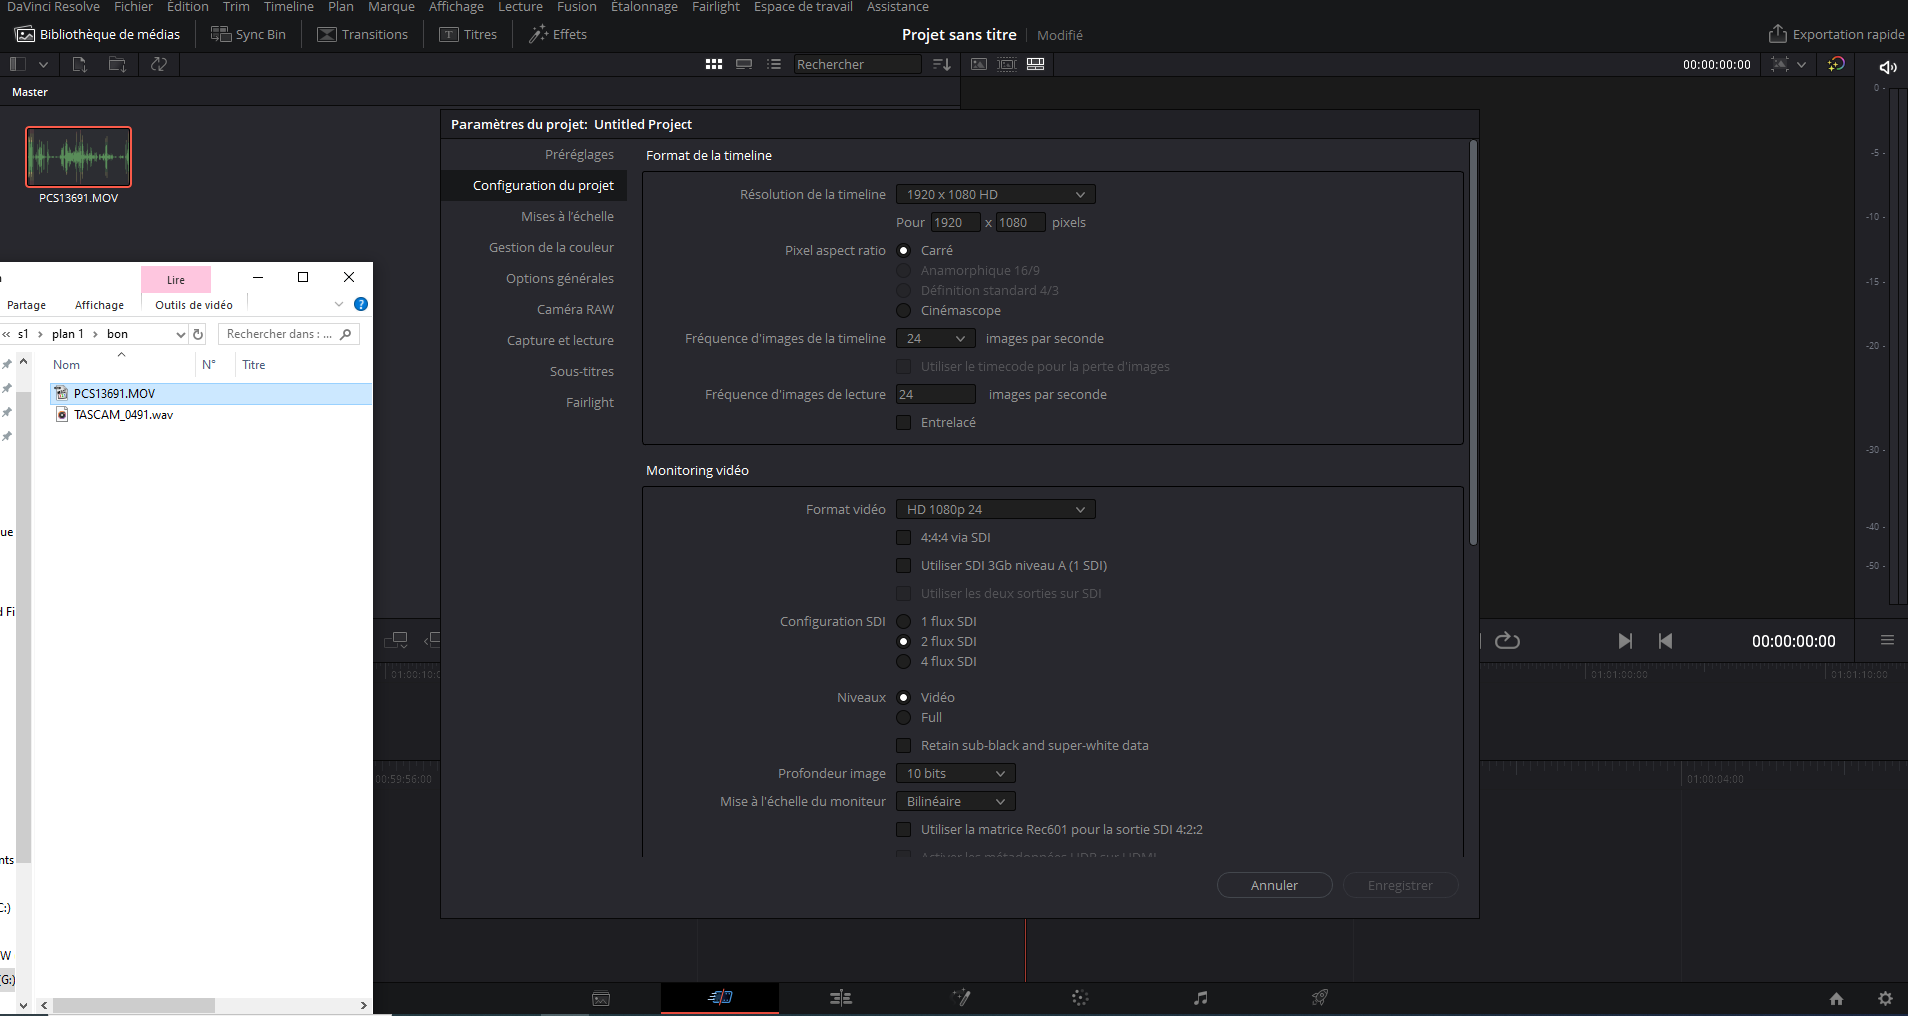1908x1016 pixels.
Task: Open the Bilinéaire monitor scaling dropdown
Action: click(x=955, y=802)
